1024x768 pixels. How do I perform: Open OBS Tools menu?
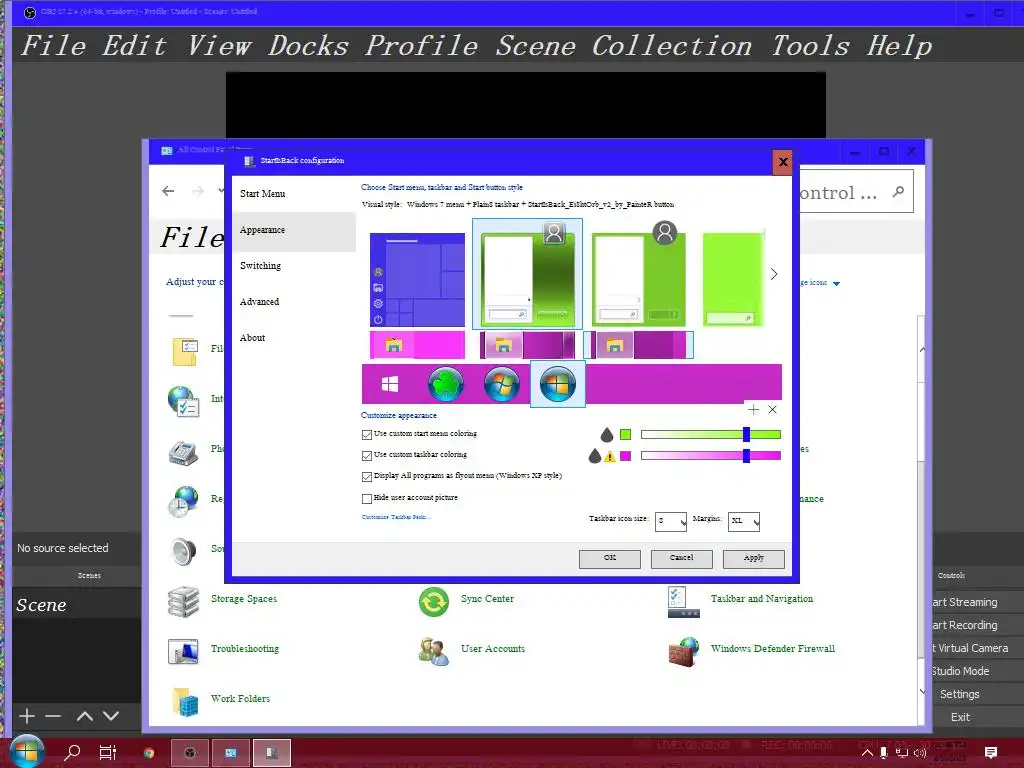[x=810, y=46]
